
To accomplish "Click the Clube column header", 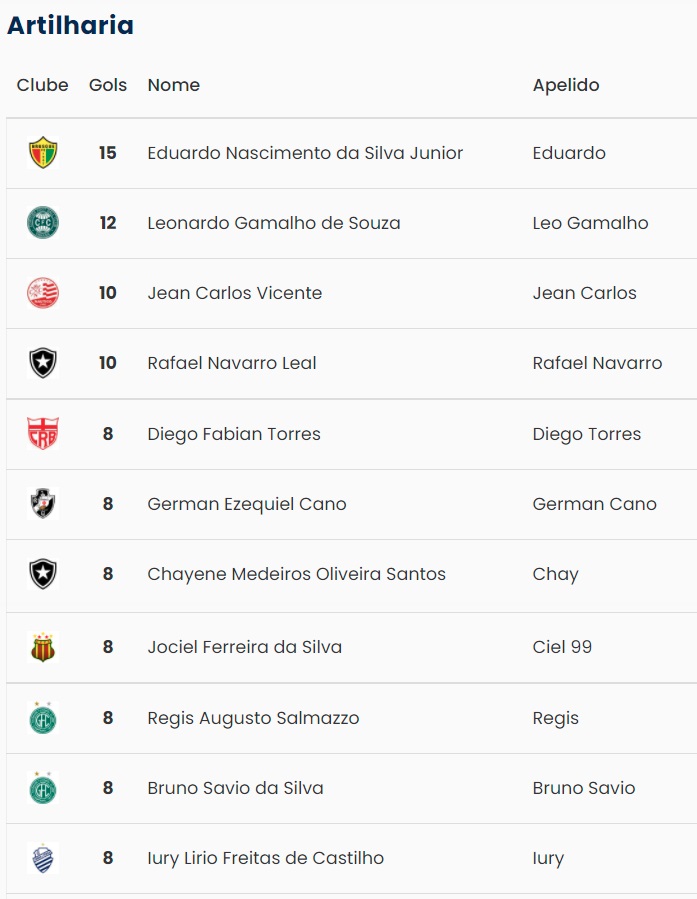I will (43, 85).
